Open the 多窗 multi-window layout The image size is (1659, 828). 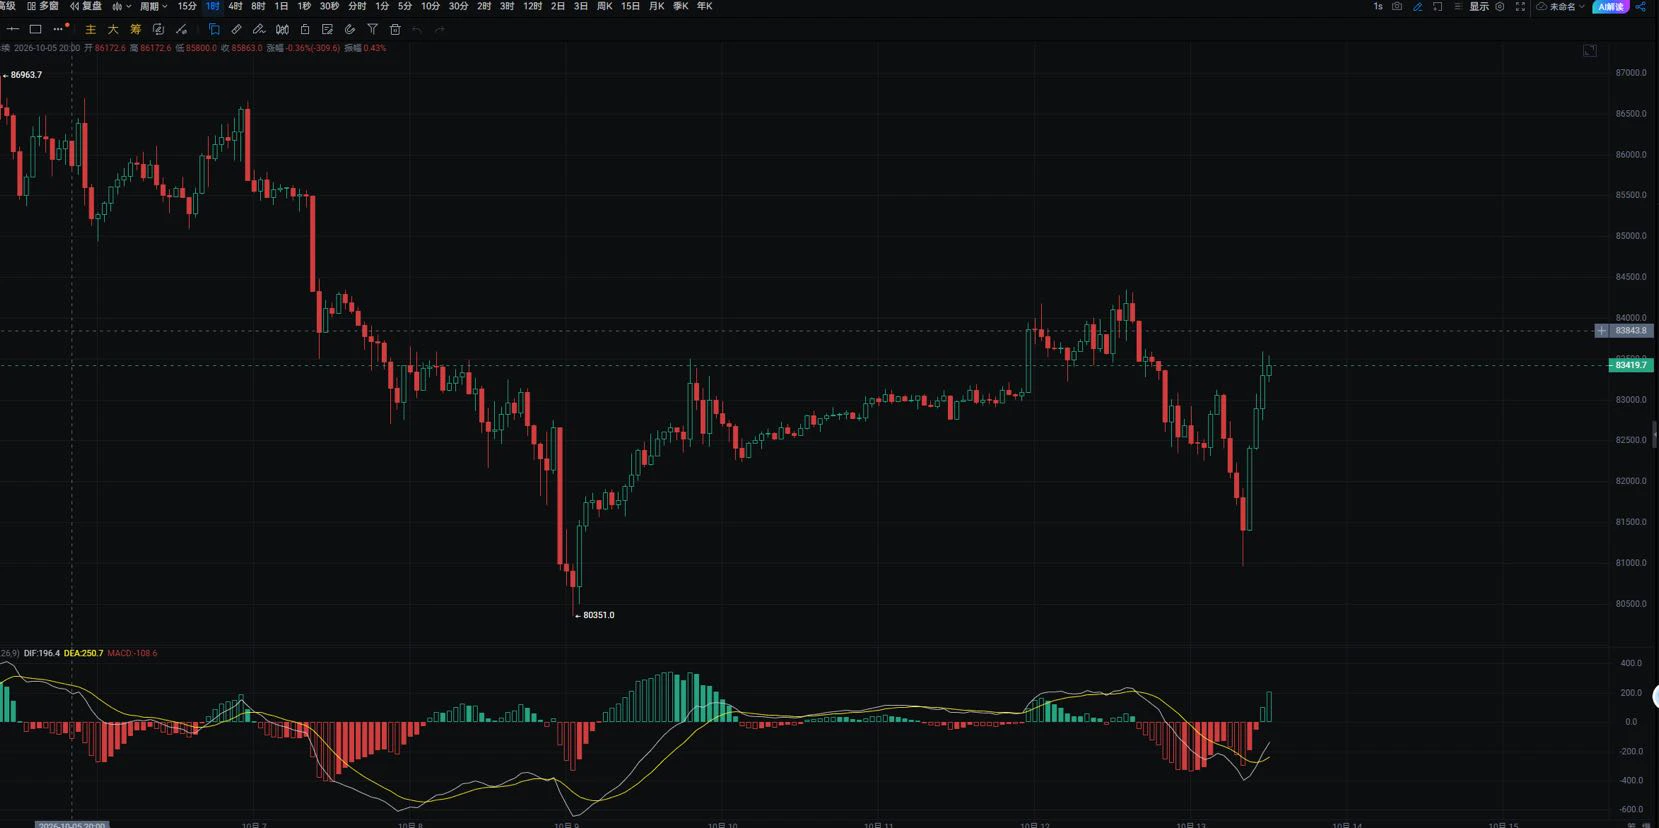(x=43, y=6)
